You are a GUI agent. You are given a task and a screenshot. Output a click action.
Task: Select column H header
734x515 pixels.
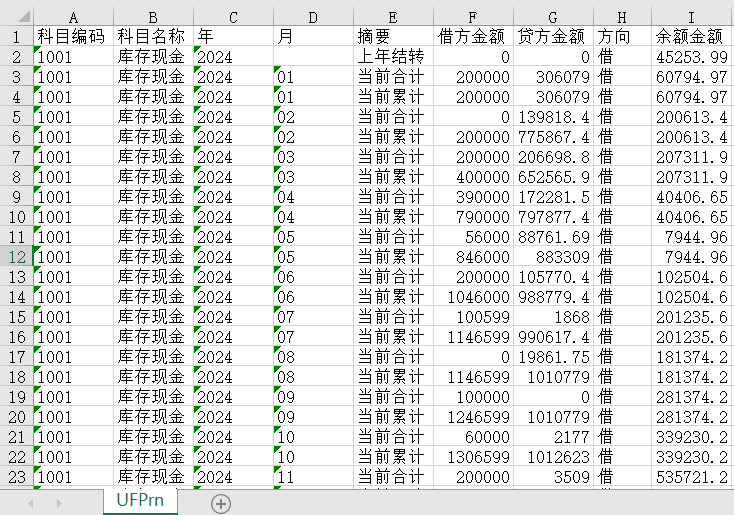[623, 17]
